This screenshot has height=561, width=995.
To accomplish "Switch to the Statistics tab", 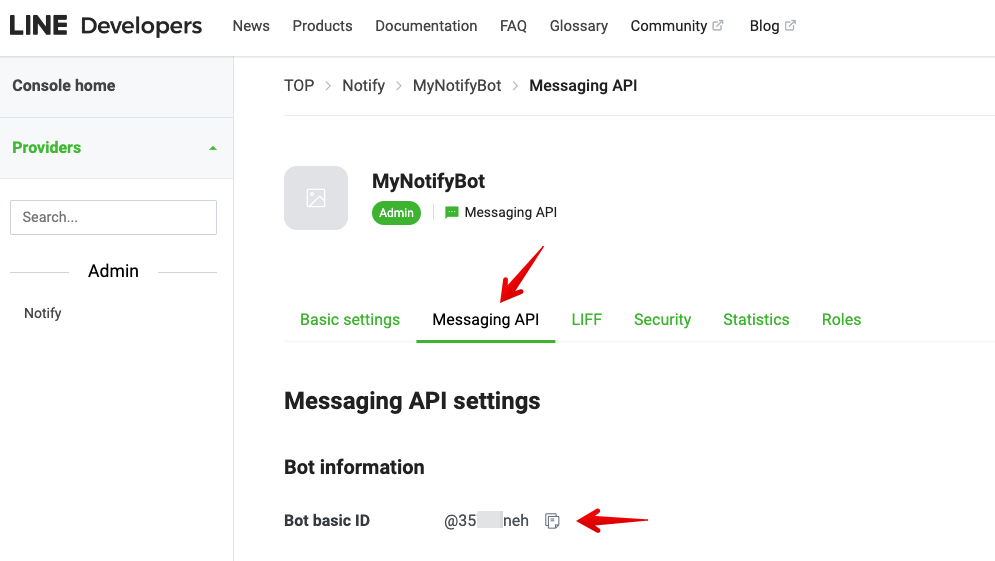I will (x=756, y=319).
